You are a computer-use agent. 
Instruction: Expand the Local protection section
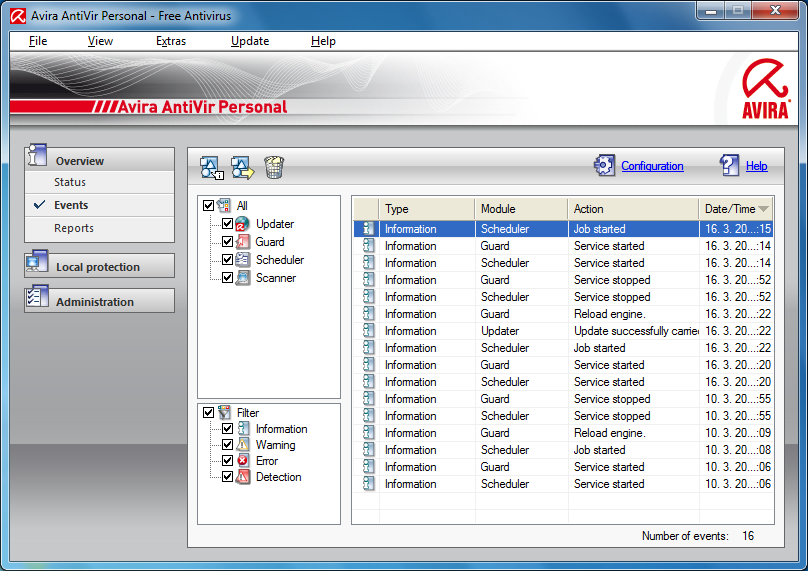point(98,267)
